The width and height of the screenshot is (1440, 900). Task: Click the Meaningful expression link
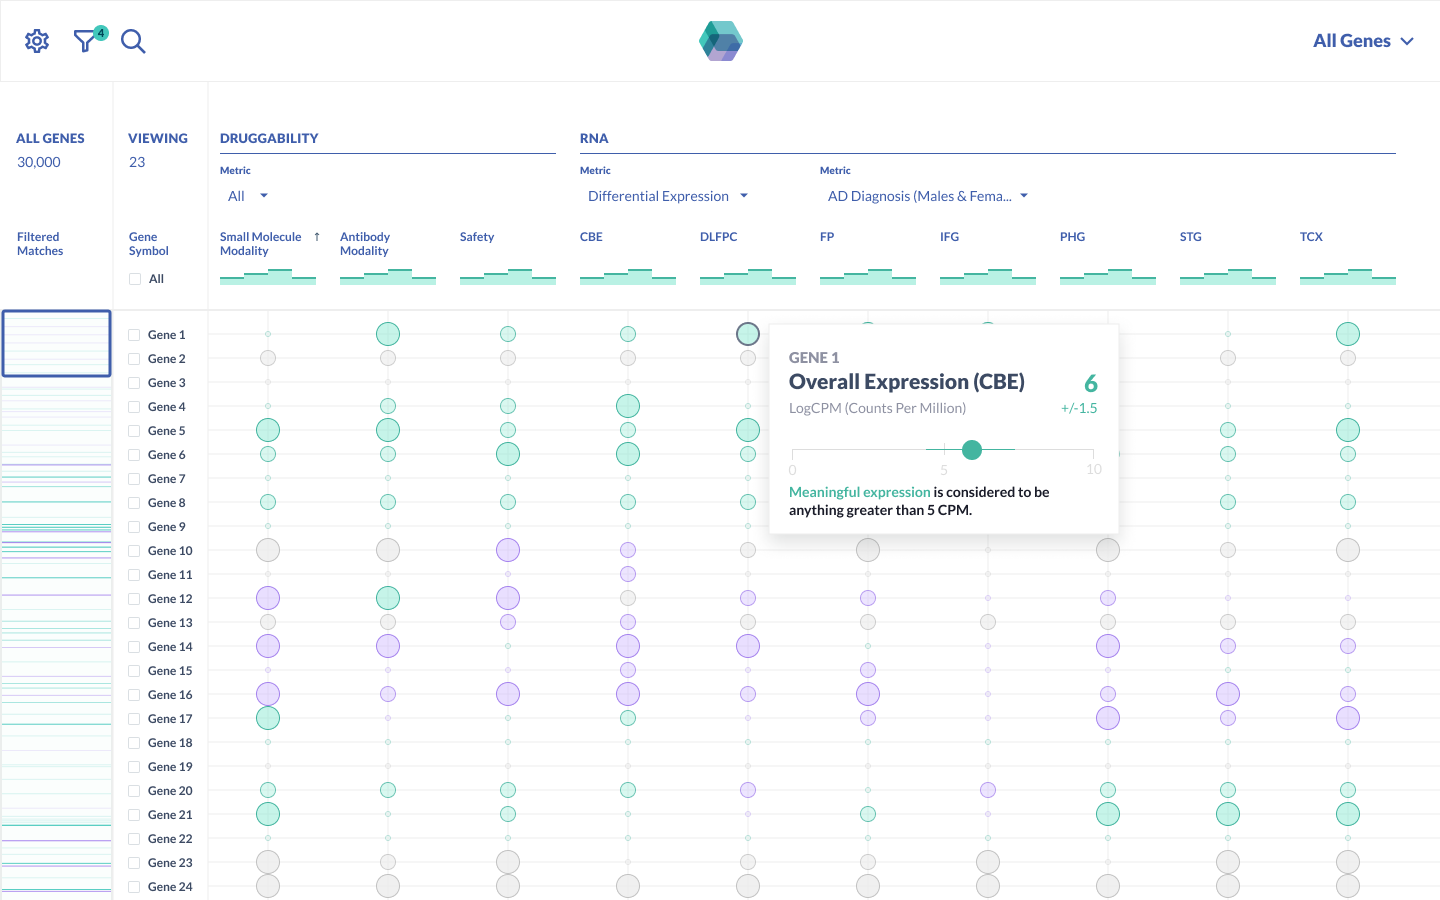pos(859,492)
